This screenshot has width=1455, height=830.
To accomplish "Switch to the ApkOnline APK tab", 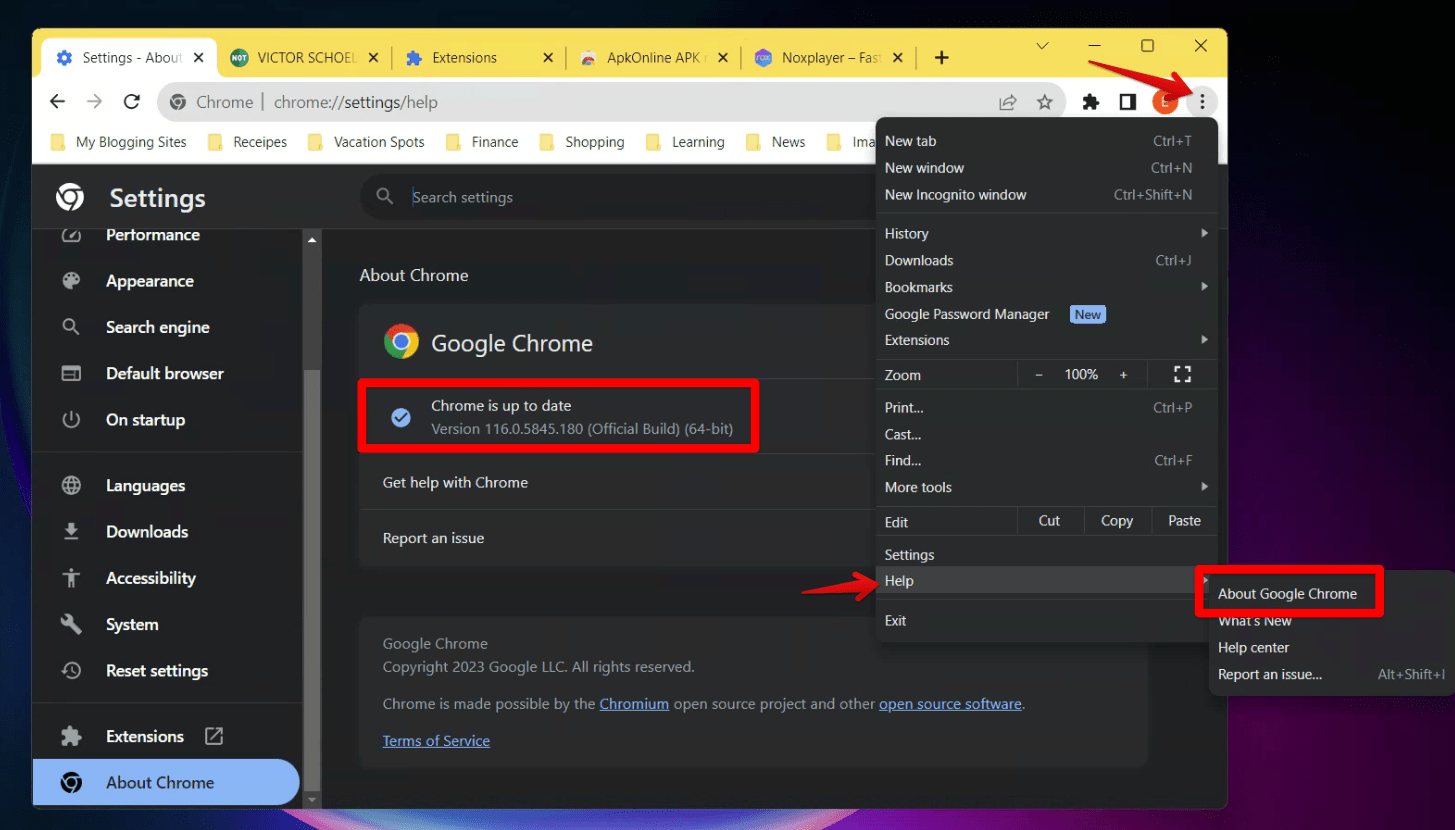I will [653, 58].
